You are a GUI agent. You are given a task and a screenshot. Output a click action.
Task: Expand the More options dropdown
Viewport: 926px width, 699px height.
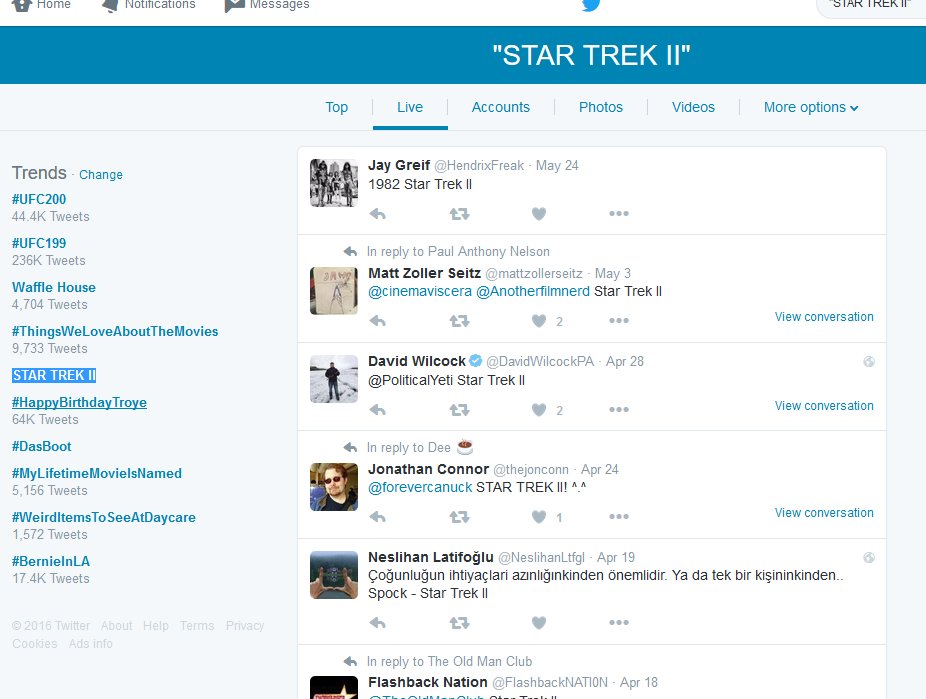click(x=810, y=107)
